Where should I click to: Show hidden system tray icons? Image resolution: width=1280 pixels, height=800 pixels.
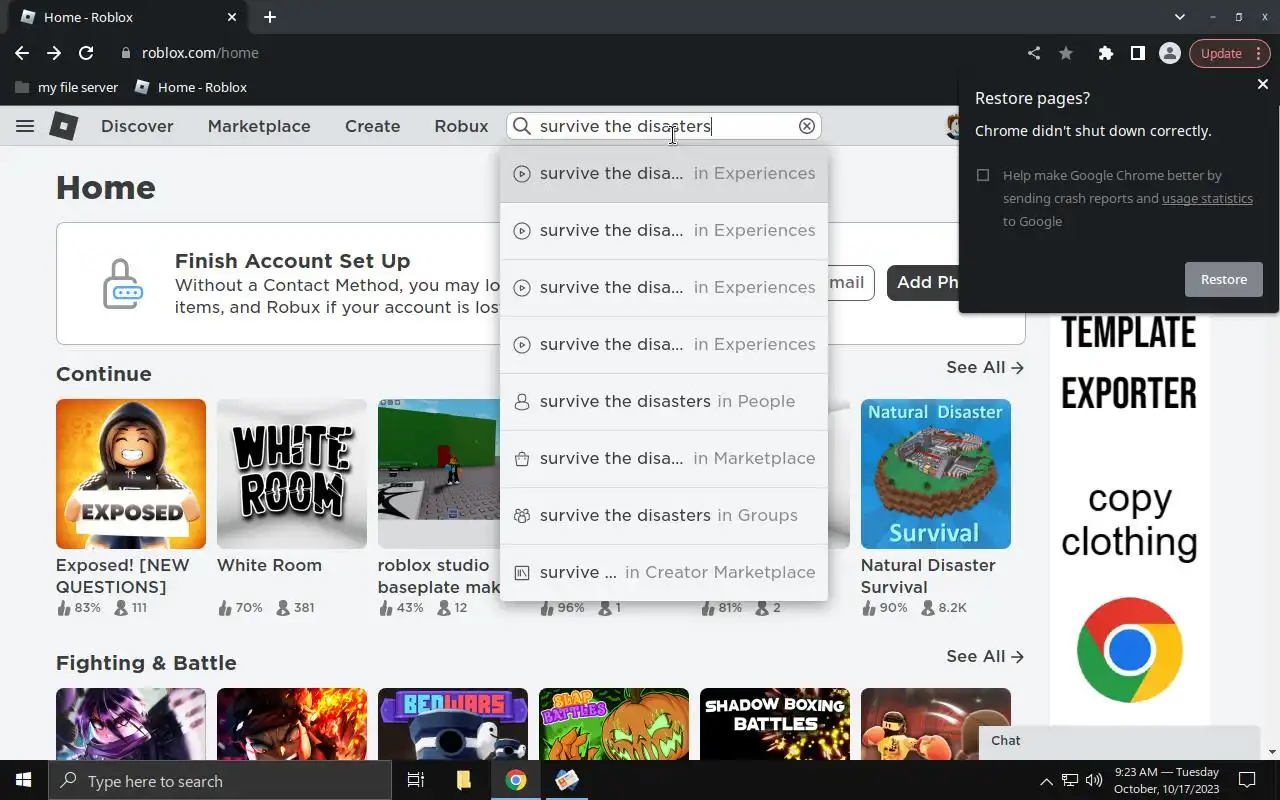coord(1046,781)
